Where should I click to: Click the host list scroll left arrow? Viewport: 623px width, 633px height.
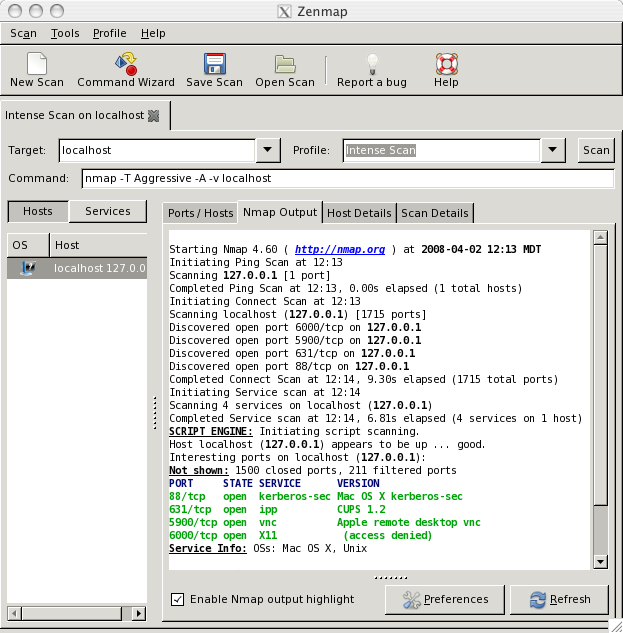click(15, 614)
